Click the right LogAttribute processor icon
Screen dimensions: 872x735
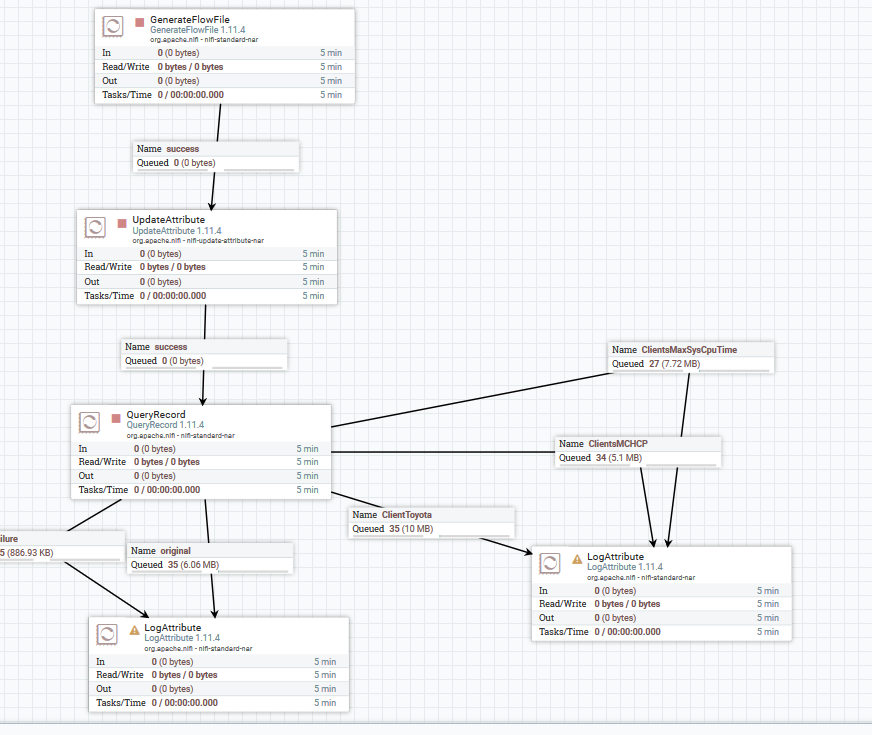point(549,563)
